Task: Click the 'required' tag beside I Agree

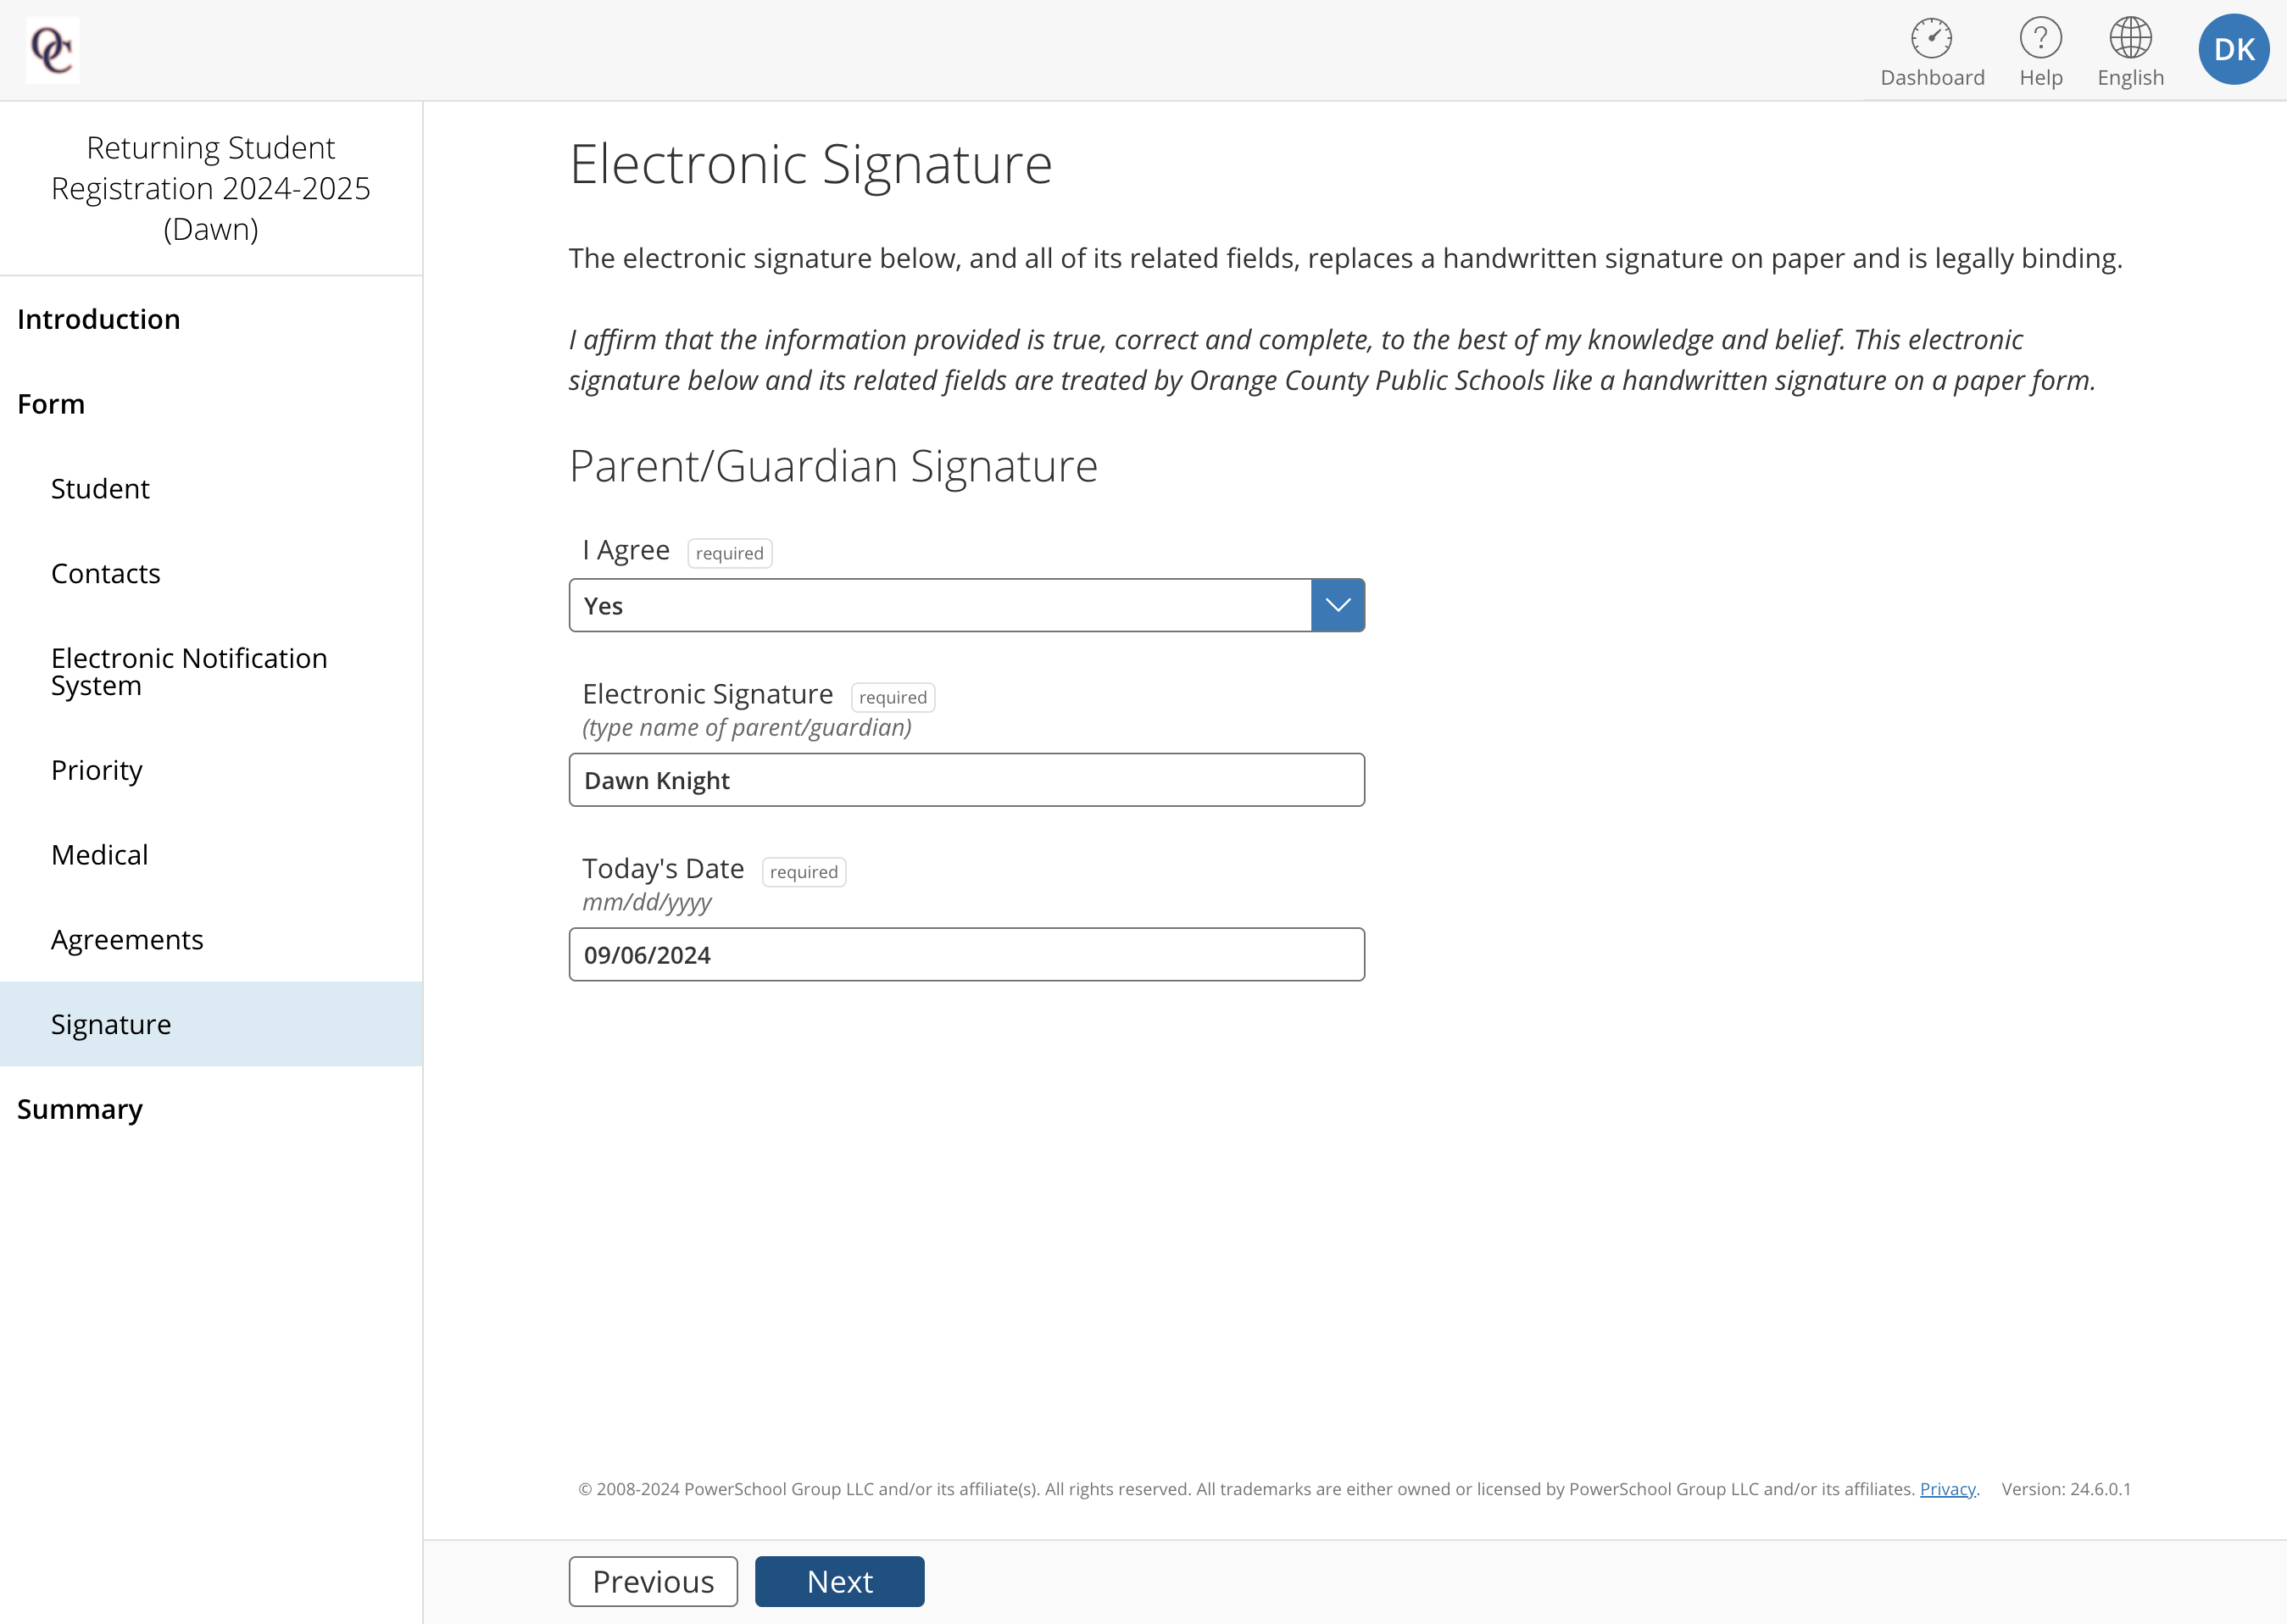Action: (730, 553)
